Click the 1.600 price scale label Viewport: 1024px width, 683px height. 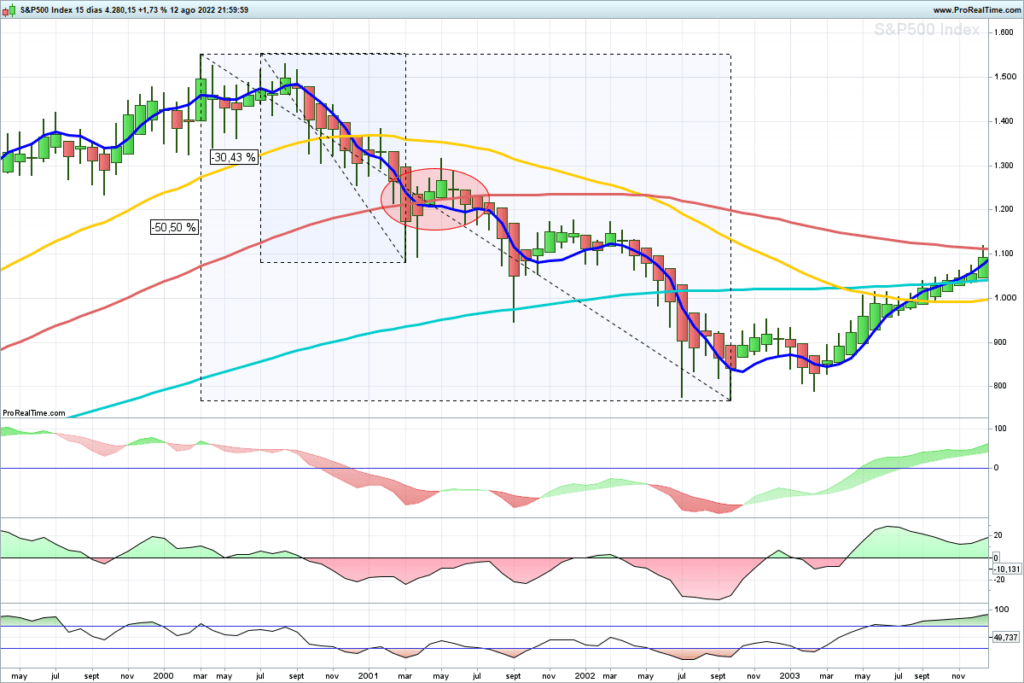click(x=1004, y=33)
